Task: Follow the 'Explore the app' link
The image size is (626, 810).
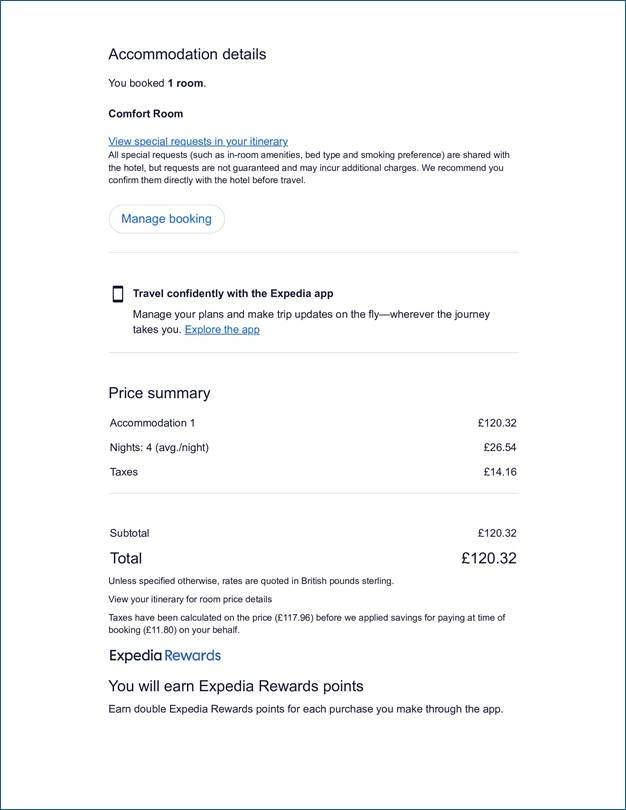Action: pos(222,330)
